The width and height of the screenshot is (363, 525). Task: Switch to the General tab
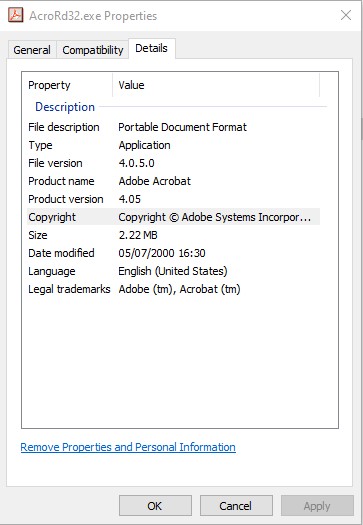point(32,50)
